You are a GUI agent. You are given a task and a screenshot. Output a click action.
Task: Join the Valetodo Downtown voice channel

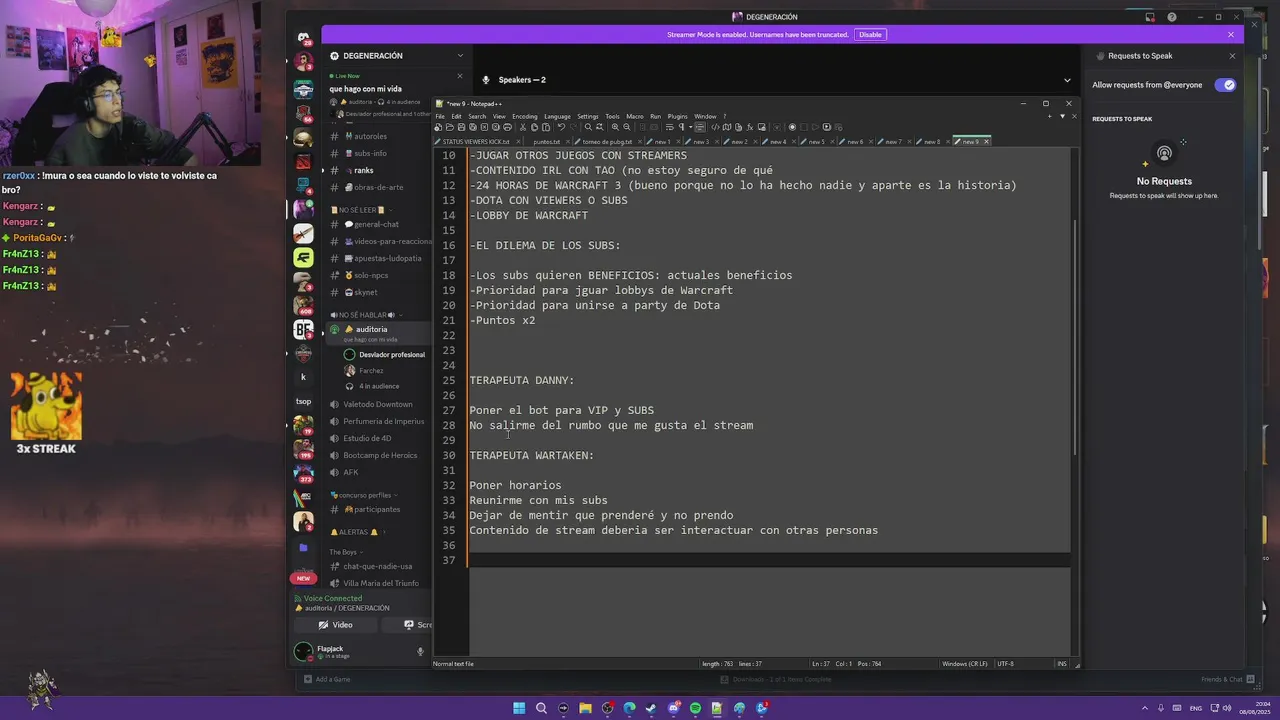tap(378, 404)
